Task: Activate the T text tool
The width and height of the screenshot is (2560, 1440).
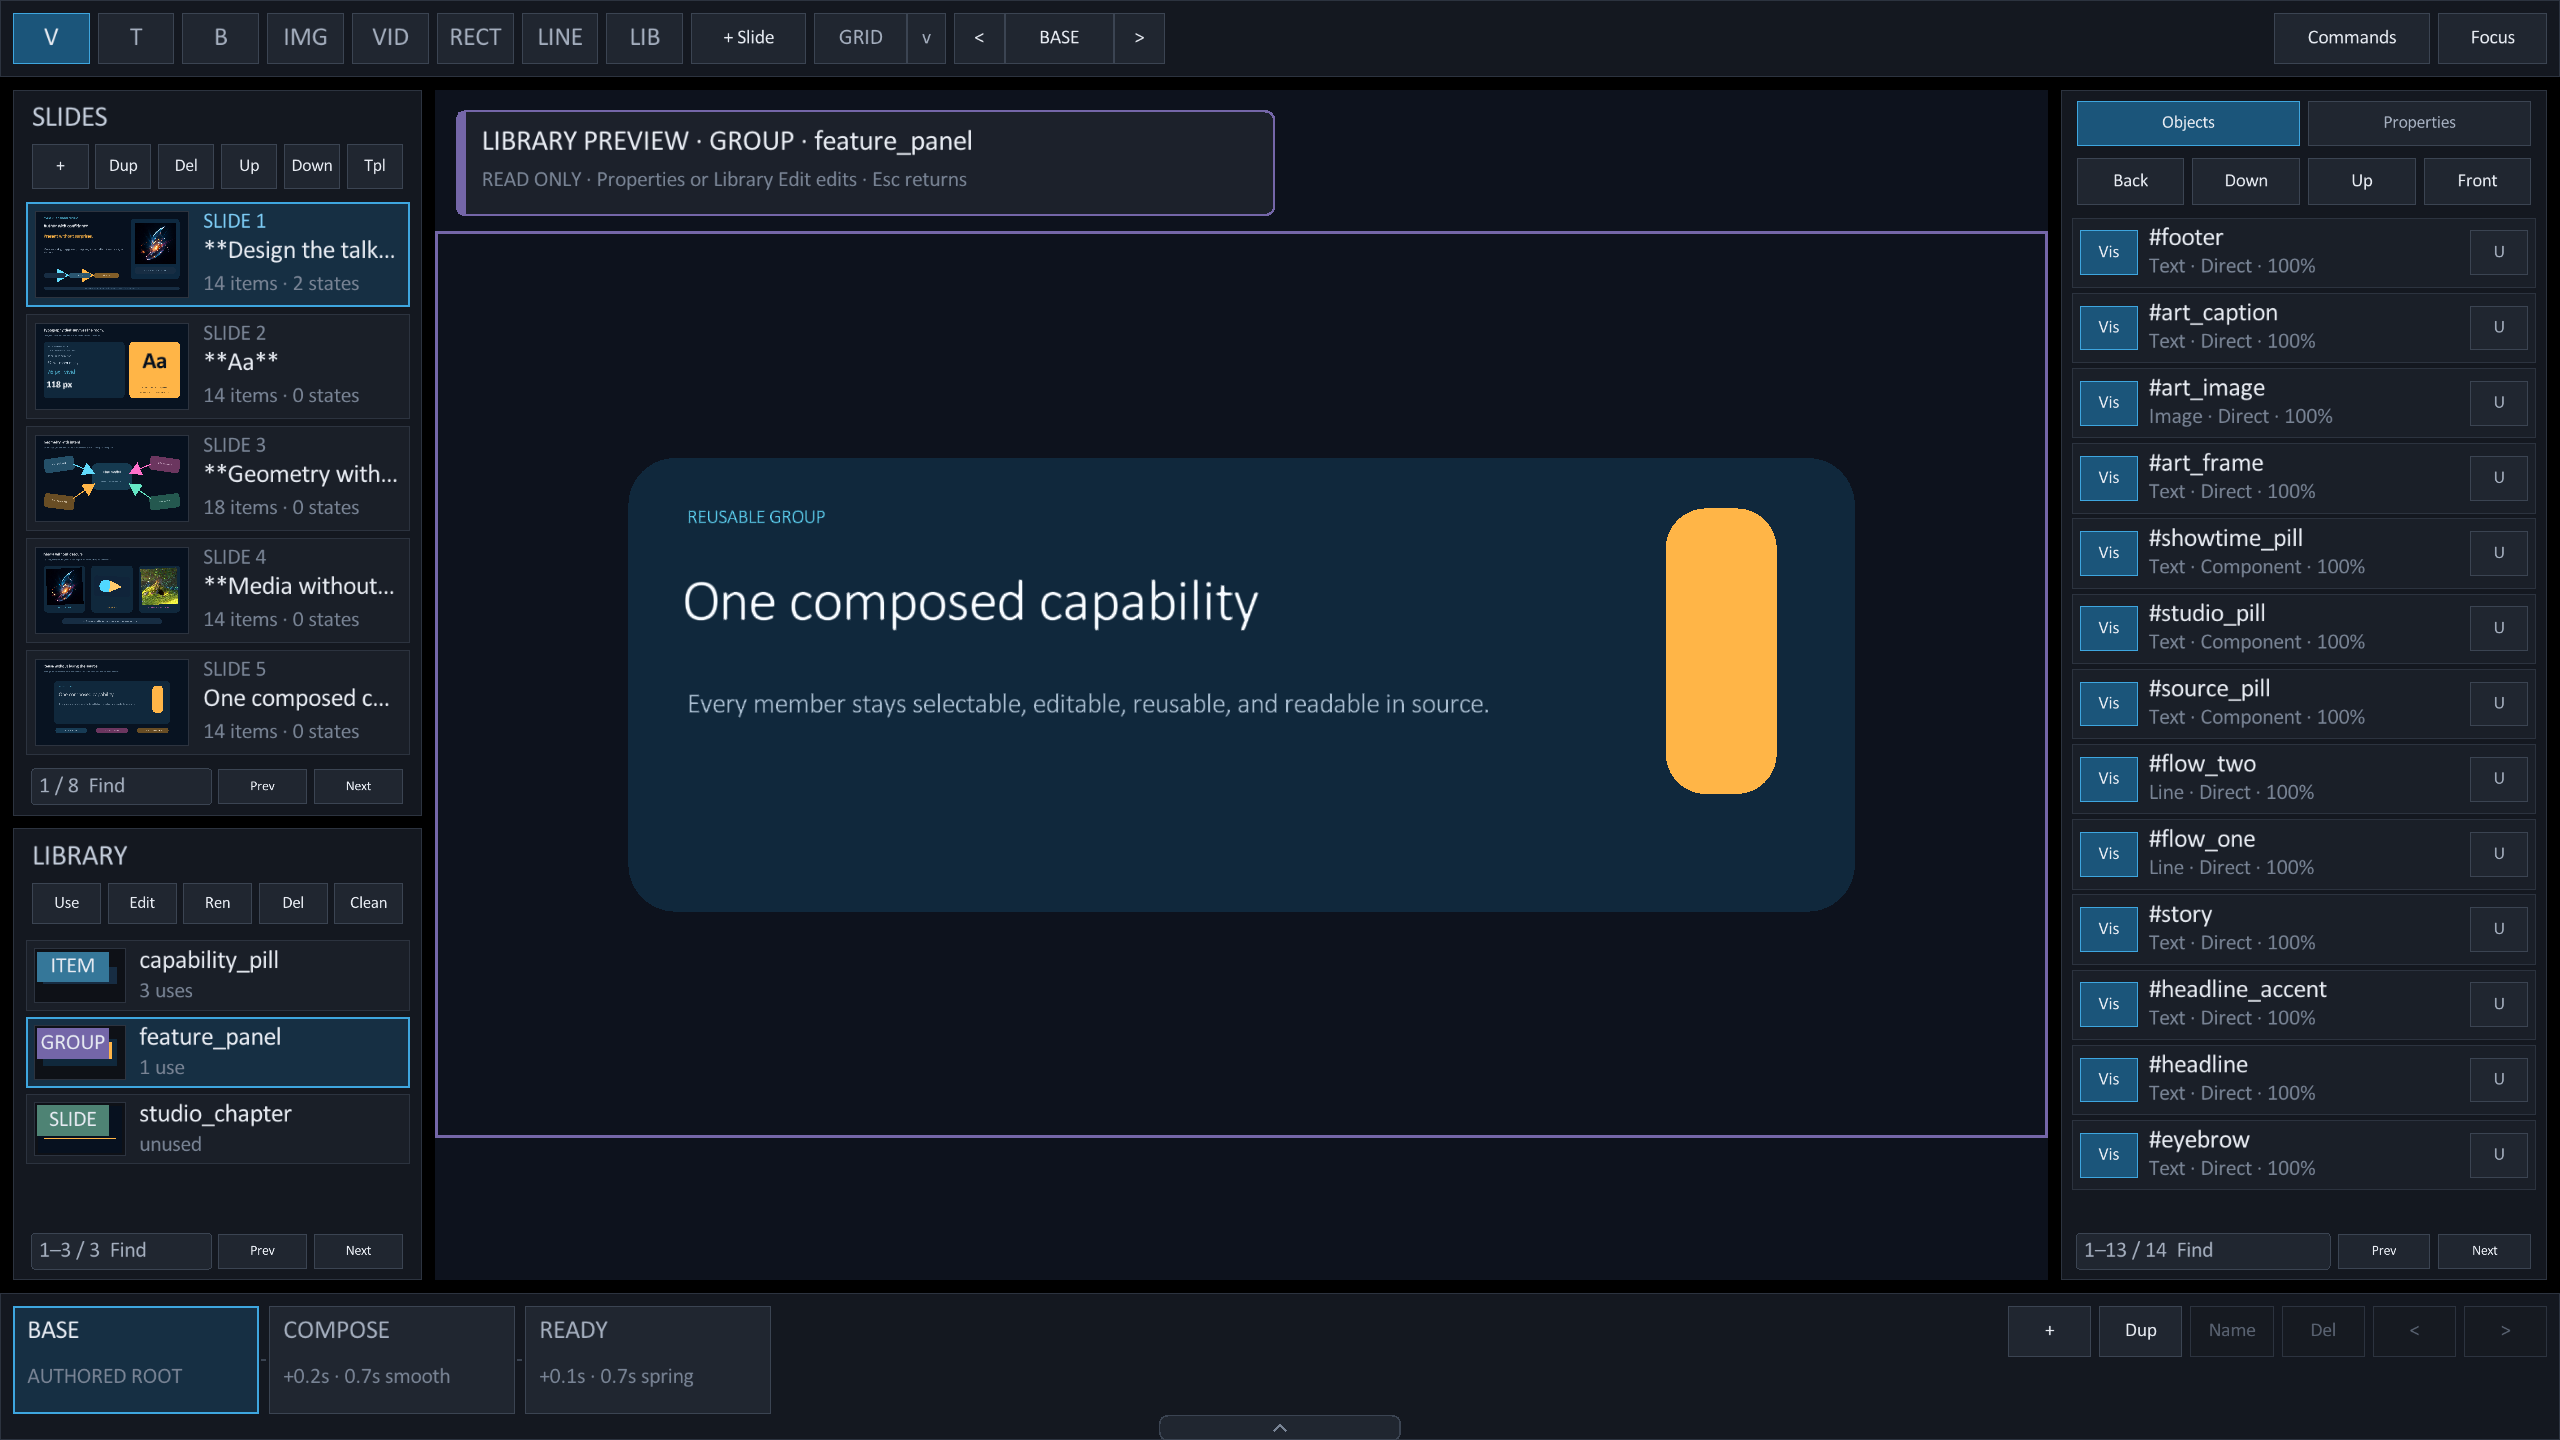Action: click(136, 38)
